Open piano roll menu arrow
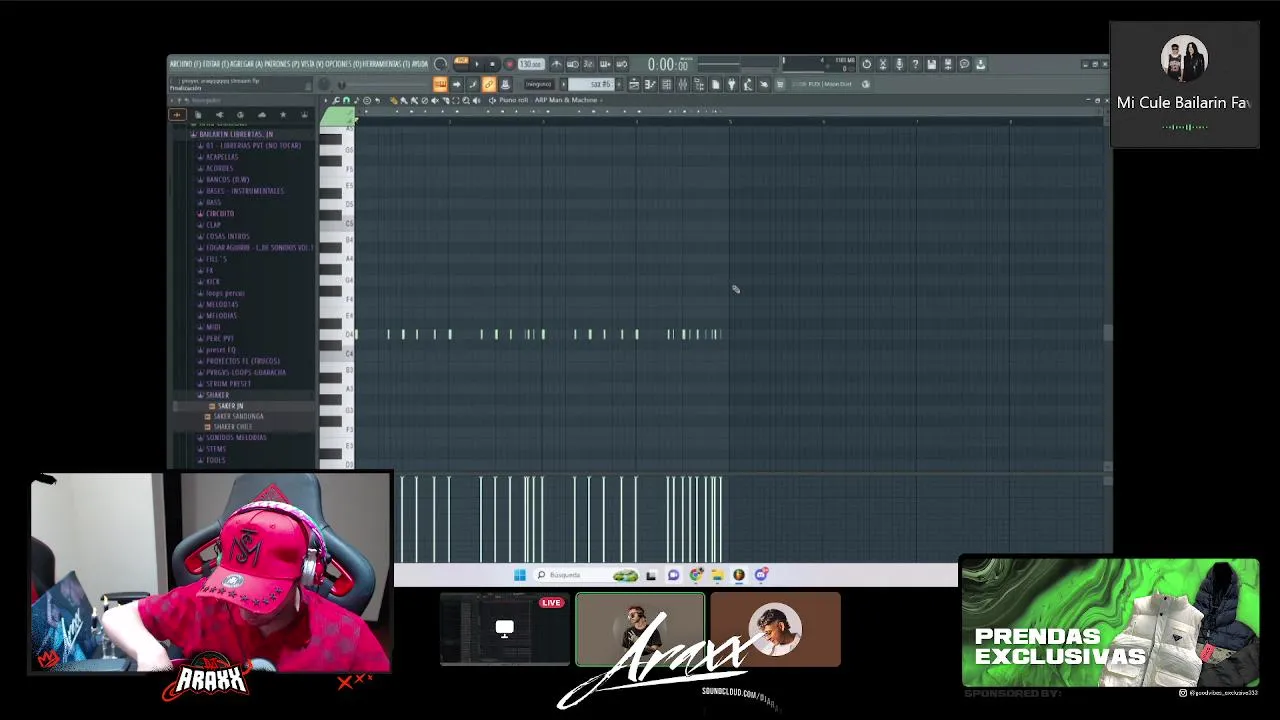This screenshot has height=720, width=1280. coord(326,100)
